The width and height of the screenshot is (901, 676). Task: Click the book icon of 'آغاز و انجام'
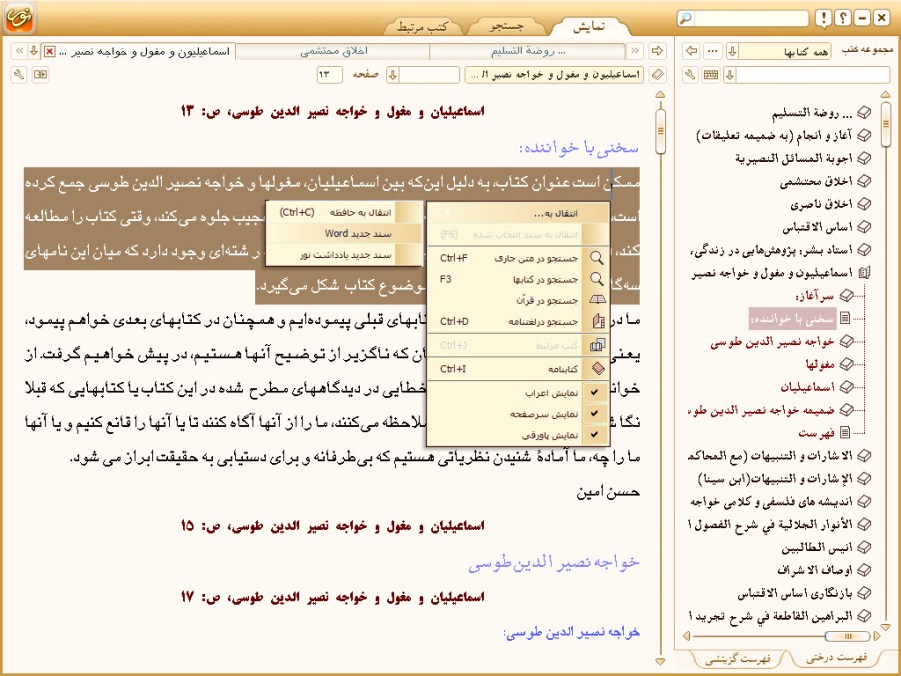864,136
